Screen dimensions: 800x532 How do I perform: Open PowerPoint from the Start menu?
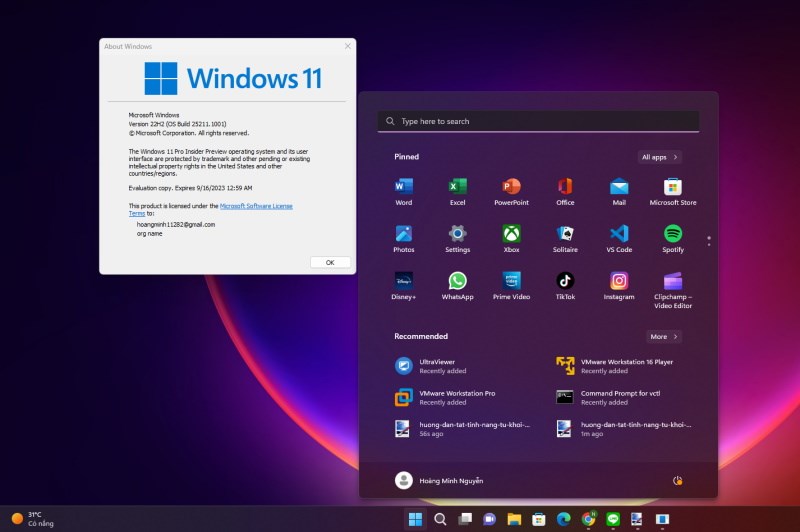coord(511,191)
